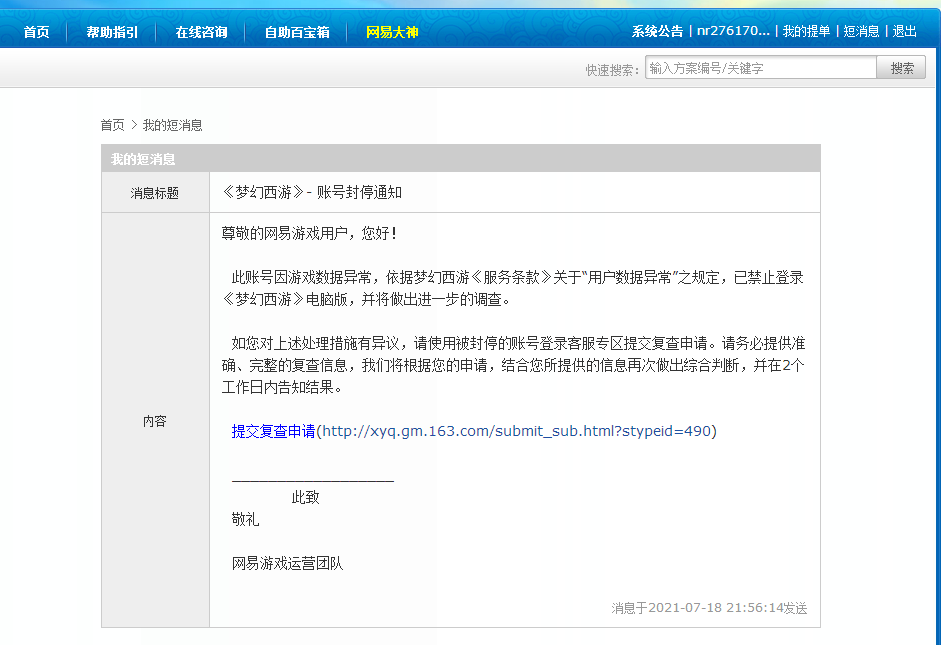Click the 敬礼 closing text
The width and height of the screenshot is (941, 645).
[x=245, y=519]
